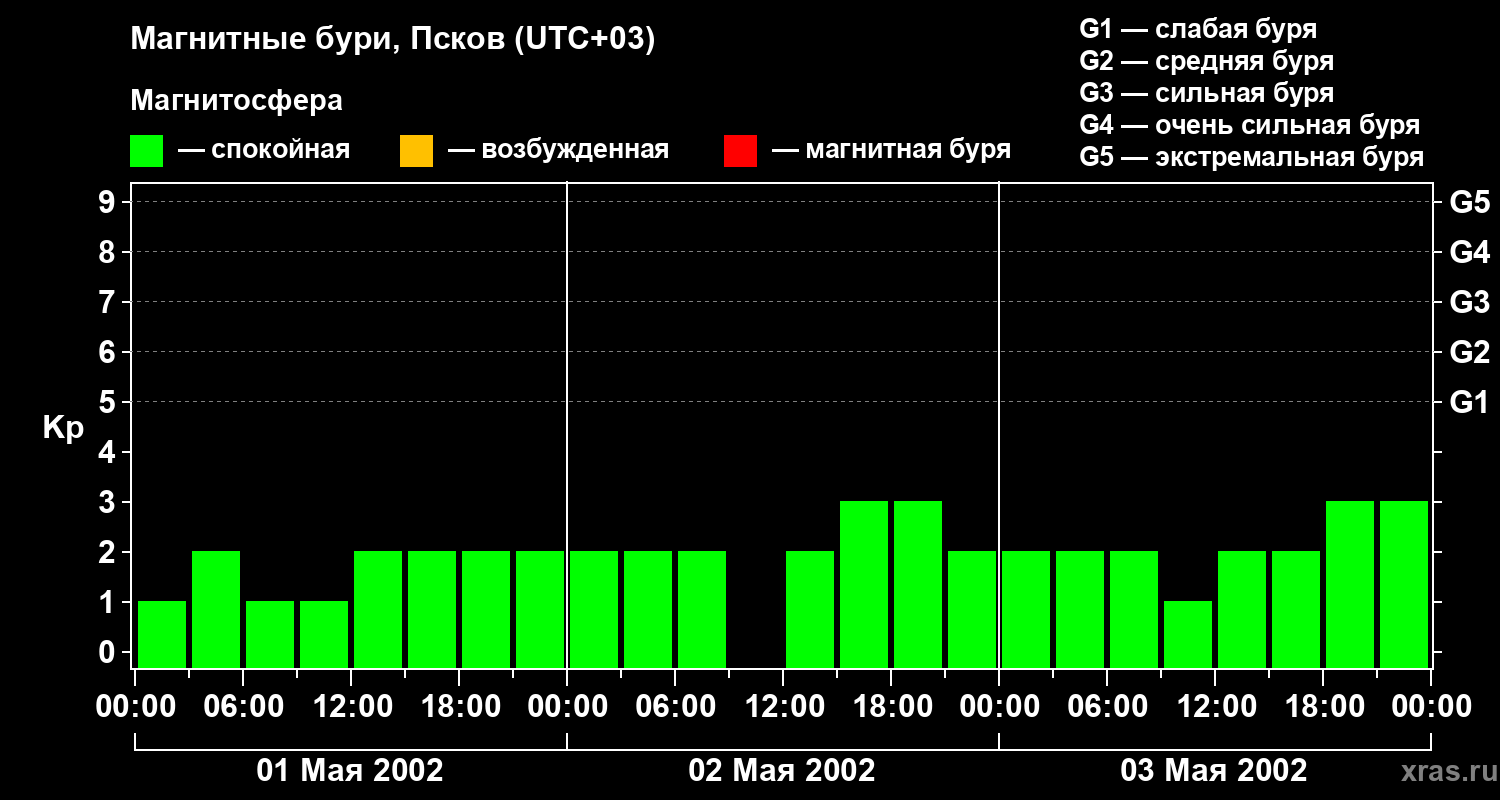The width and height of the screenshot is (1500, 800).
Task: Click the 18:00–21:00 bar on 02 Мая
Action: coord(918,584)
